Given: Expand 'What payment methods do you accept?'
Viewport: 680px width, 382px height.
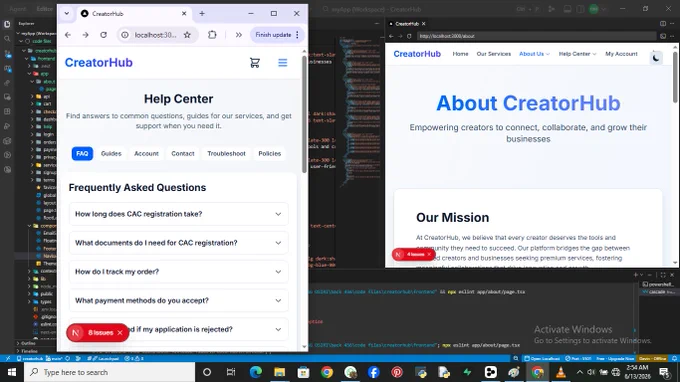Looking at the screenshot, I should click(179, 300).
